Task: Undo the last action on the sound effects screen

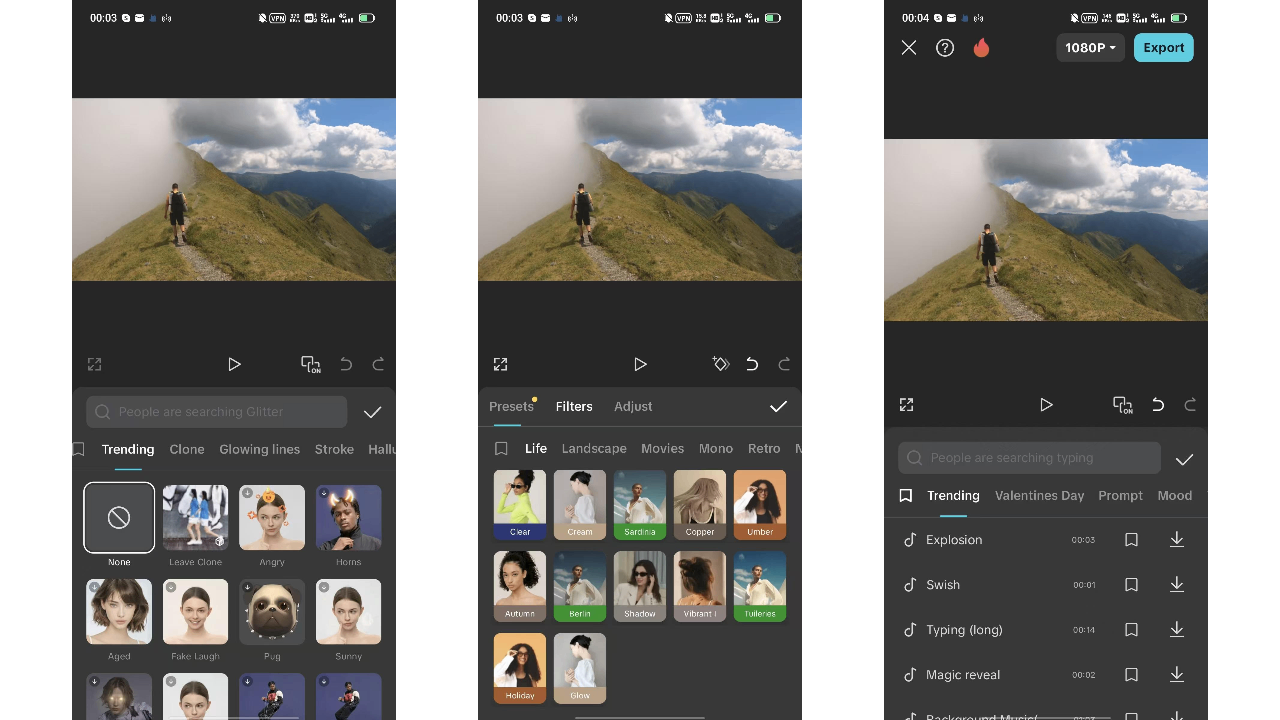Action: [x=1158, y=405]
